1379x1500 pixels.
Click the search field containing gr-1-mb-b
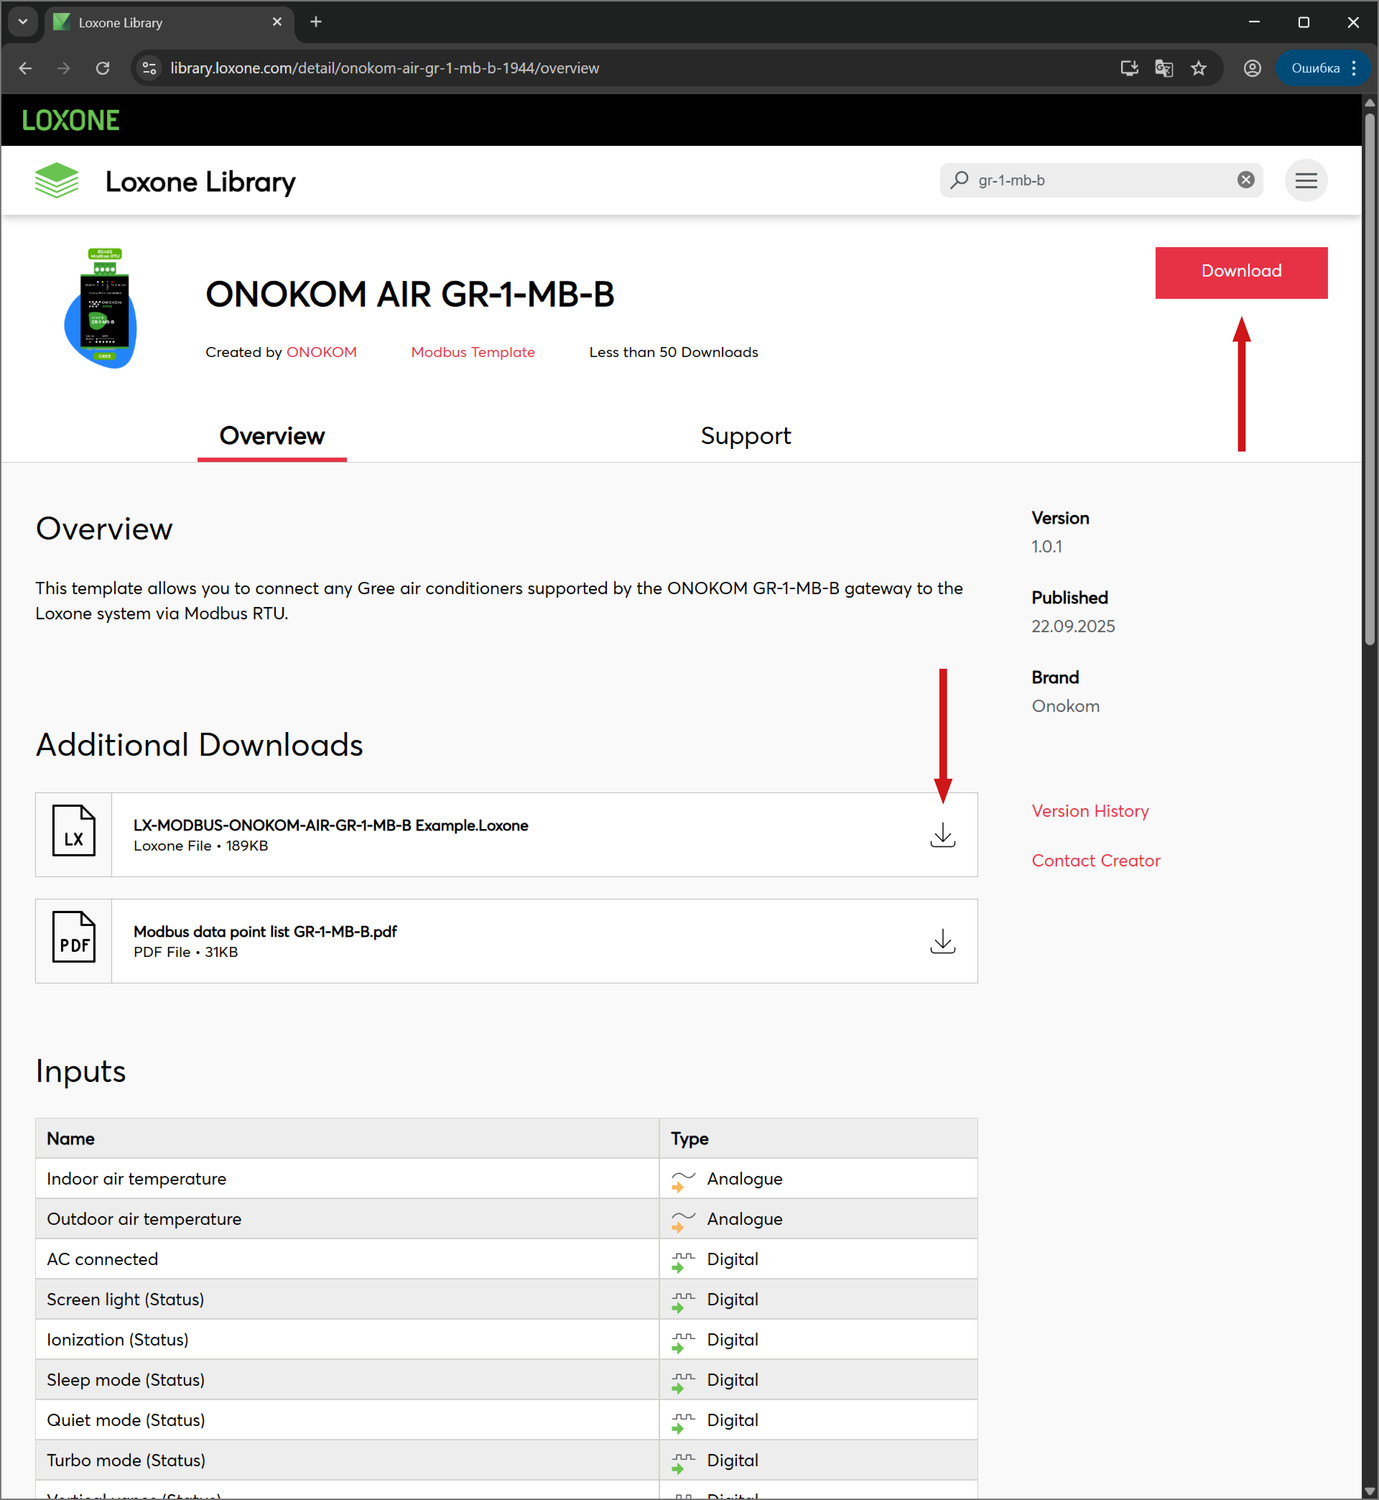(1100, 180)
